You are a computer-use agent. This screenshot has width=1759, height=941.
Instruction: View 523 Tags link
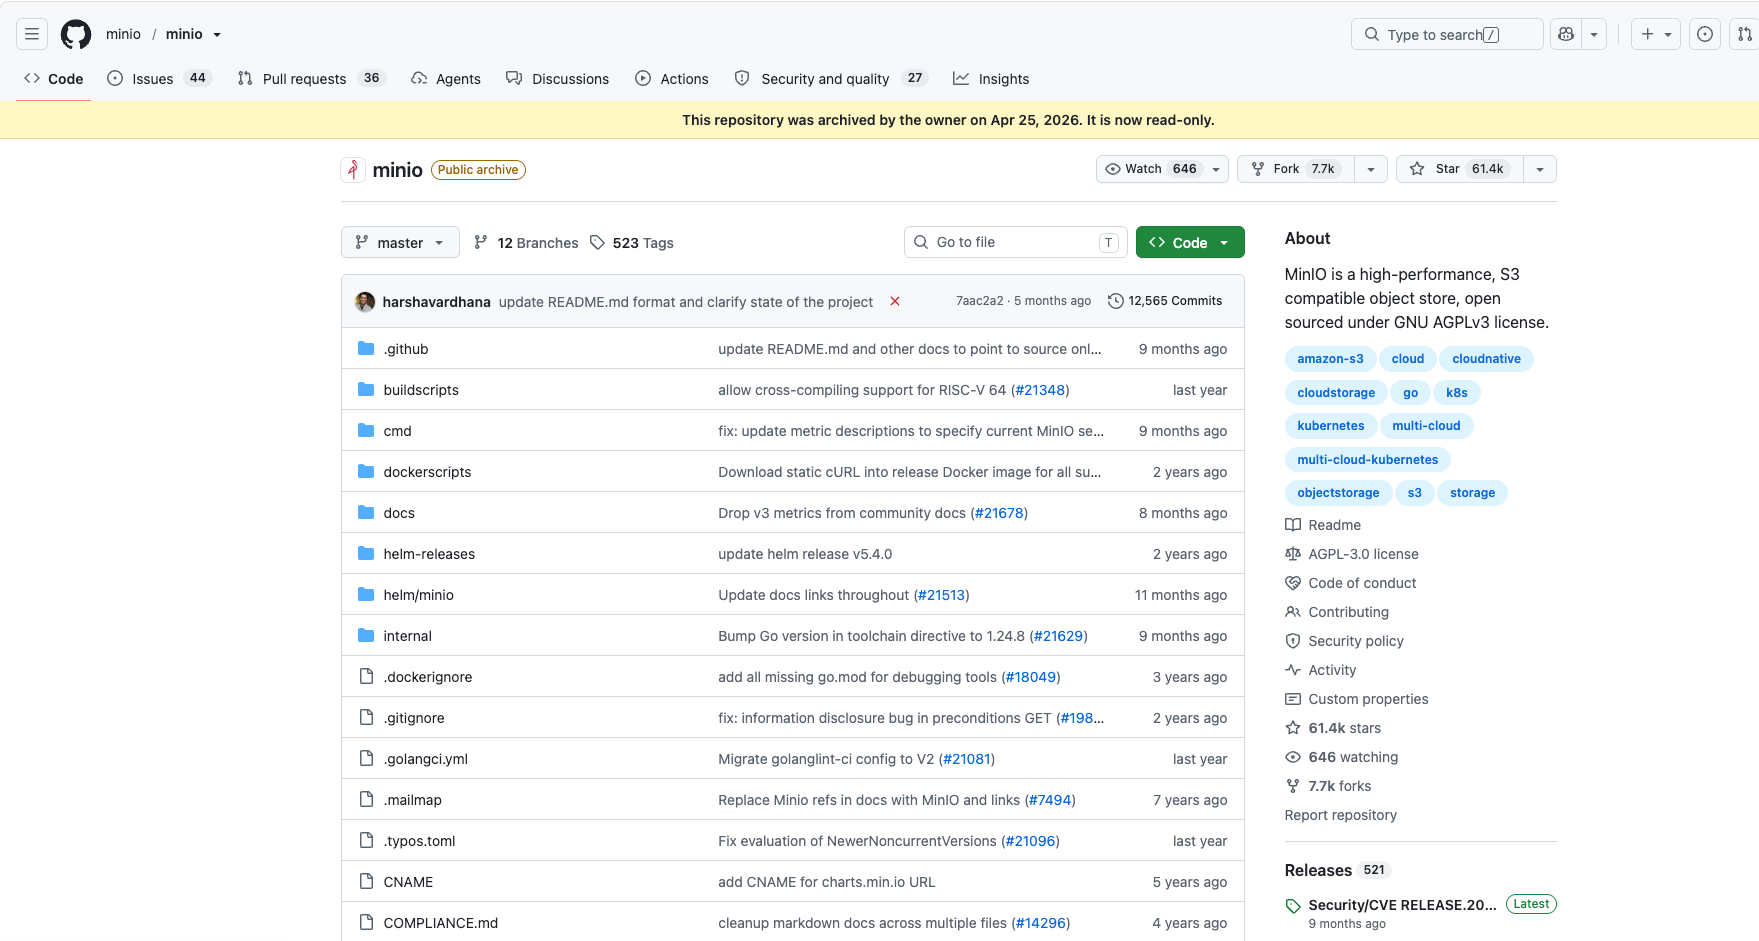click(632, 242)
